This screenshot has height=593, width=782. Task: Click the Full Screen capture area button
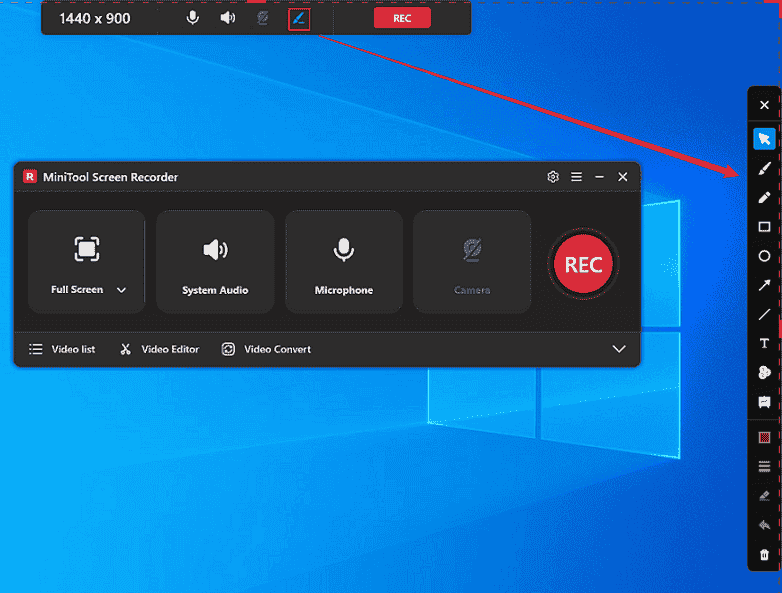click(86, 262)
